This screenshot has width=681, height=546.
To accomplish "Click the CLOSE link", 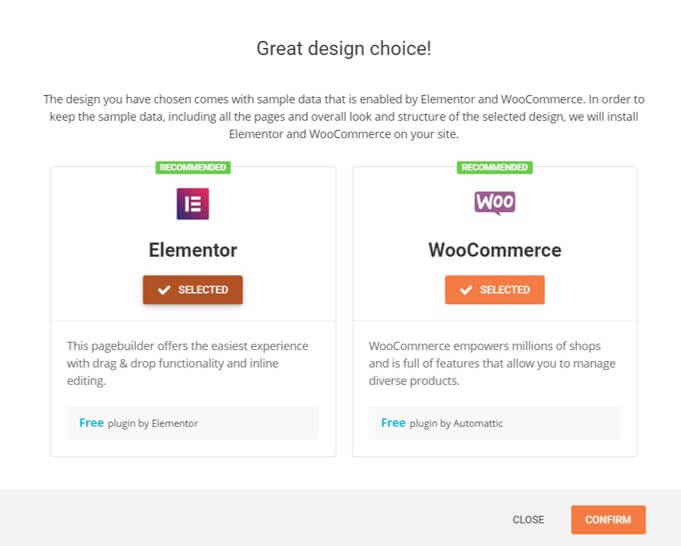I will (x=528, y=520).
